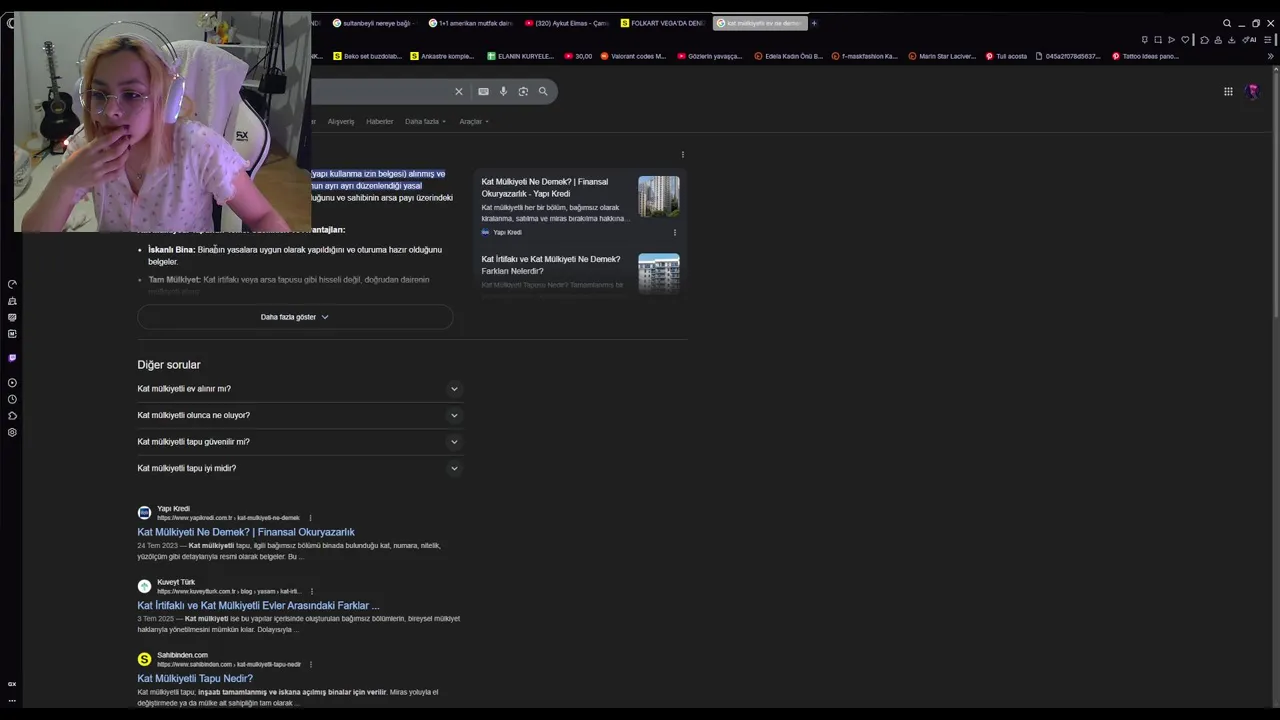Screen dimensions: 1280x720
Task: Open Twitch panel in Opera sidebar
Action: 12,358
